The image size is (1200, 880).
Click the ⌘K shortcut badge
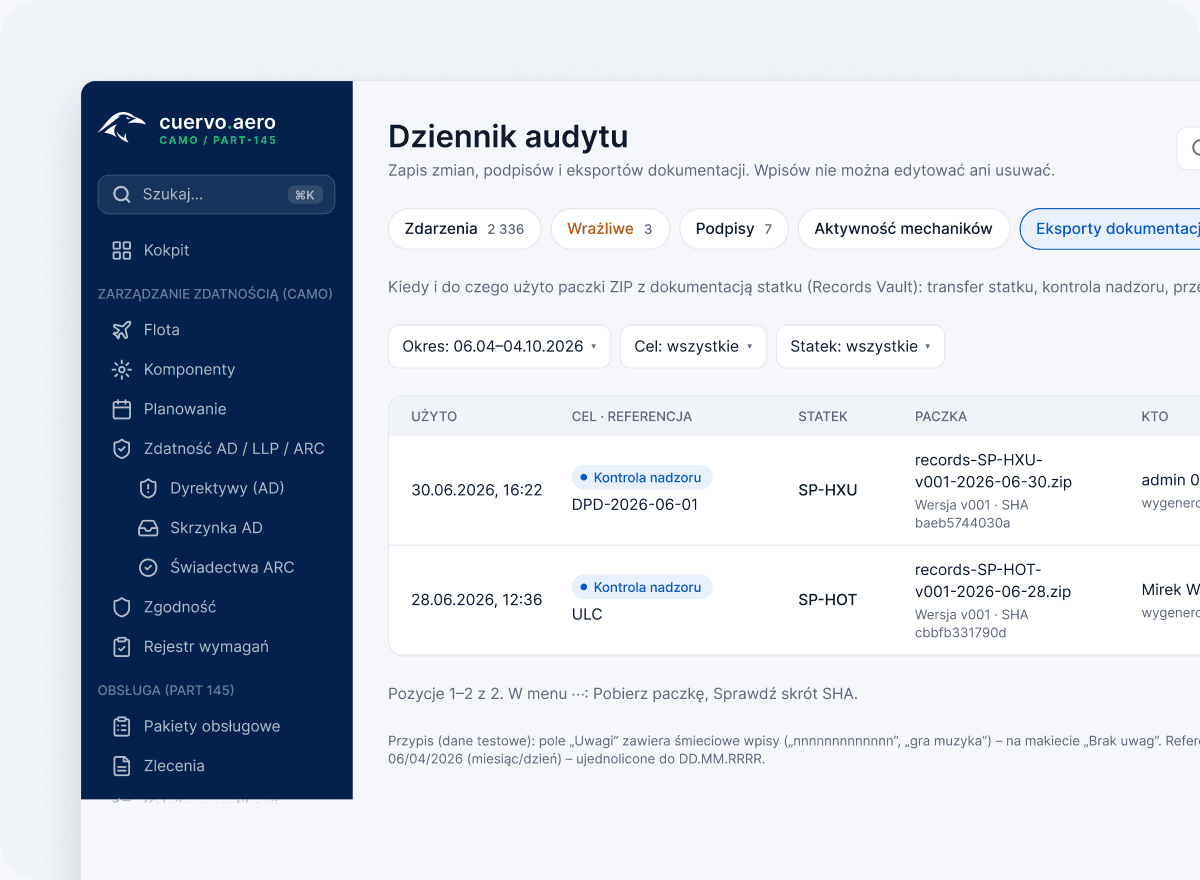pos(305,195)
